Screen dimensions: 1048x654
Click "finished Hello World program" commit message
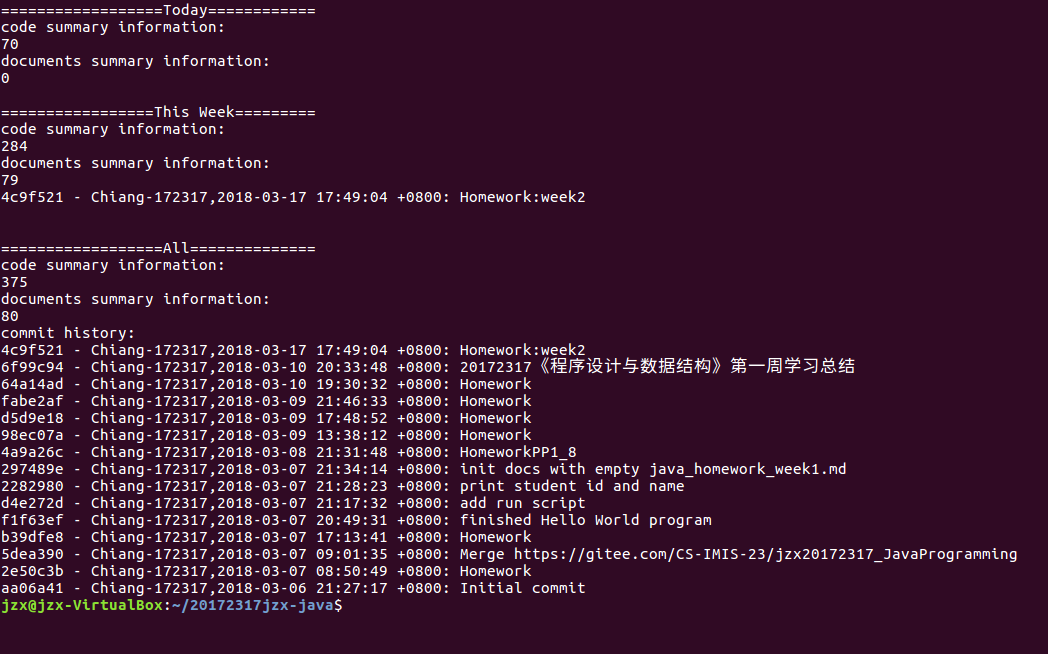tap(585, 520)
